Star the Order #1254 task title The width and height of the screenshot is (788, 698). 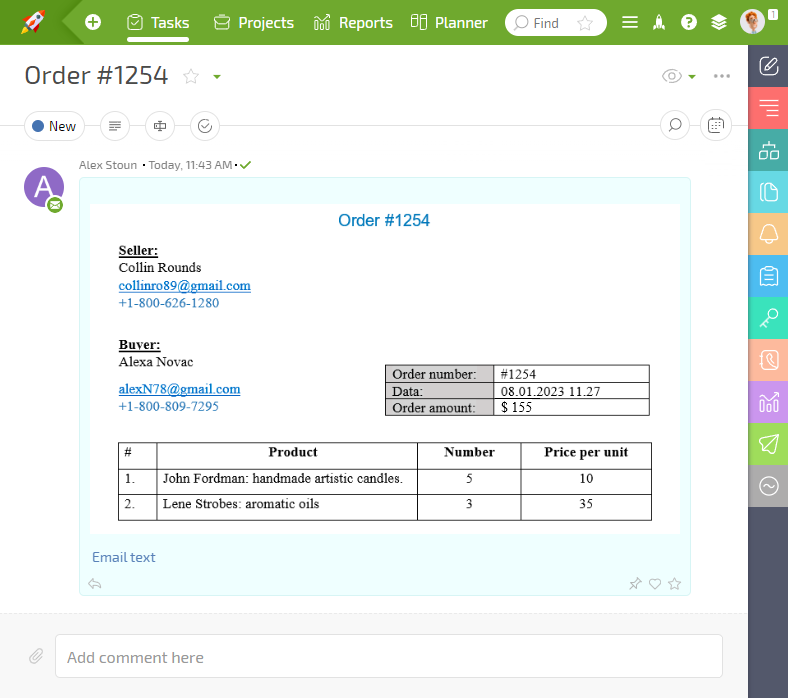(x=191, y=76)
